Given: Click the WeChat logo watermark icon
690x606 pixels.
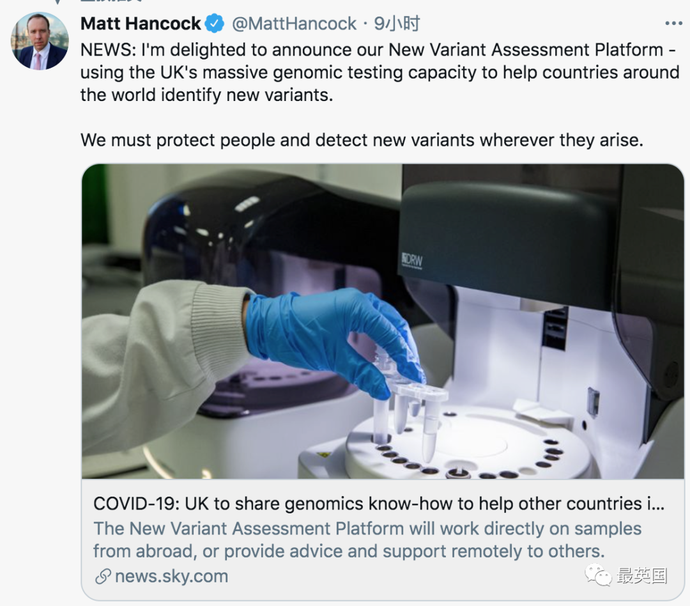Looking at the screenshot, I should point(598,575).
